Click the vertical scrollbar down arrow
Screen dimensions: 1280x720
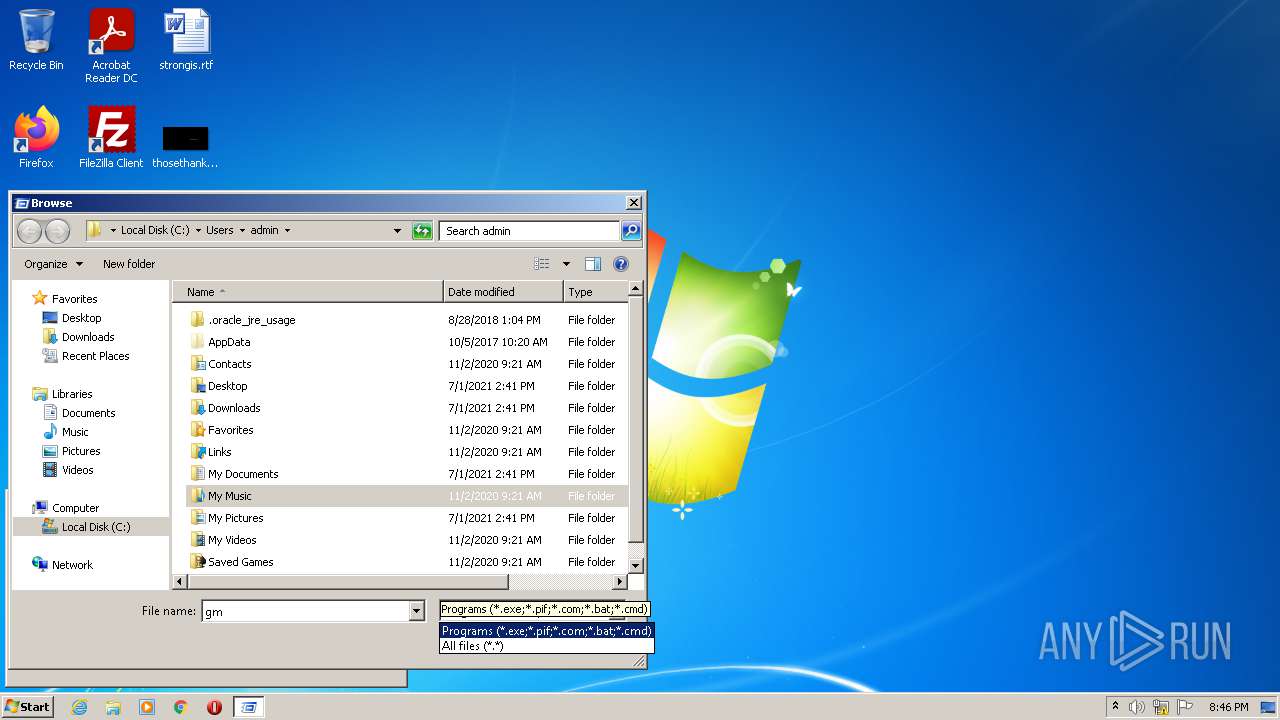click(x=635, y=565)
